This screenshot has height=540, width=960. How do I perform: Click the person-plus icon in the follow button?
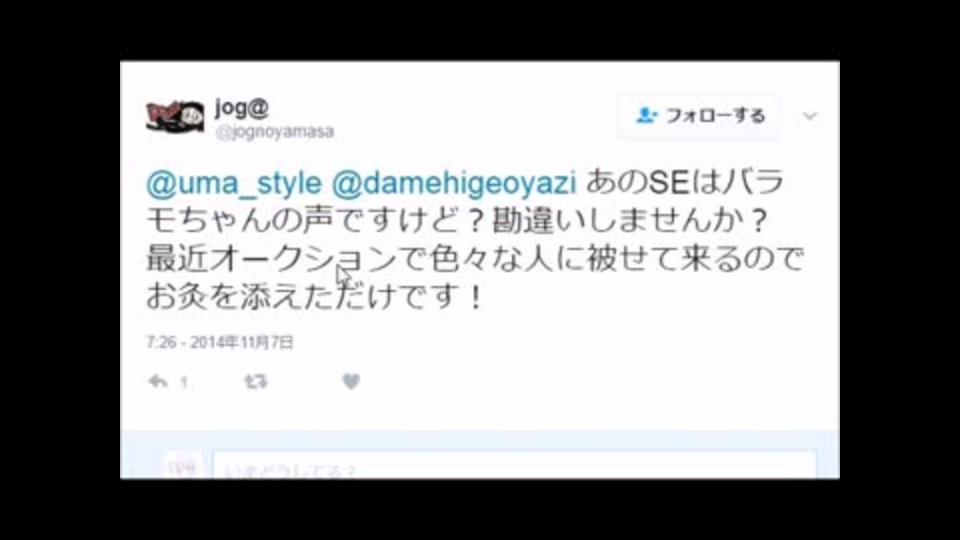coord(647,115)
